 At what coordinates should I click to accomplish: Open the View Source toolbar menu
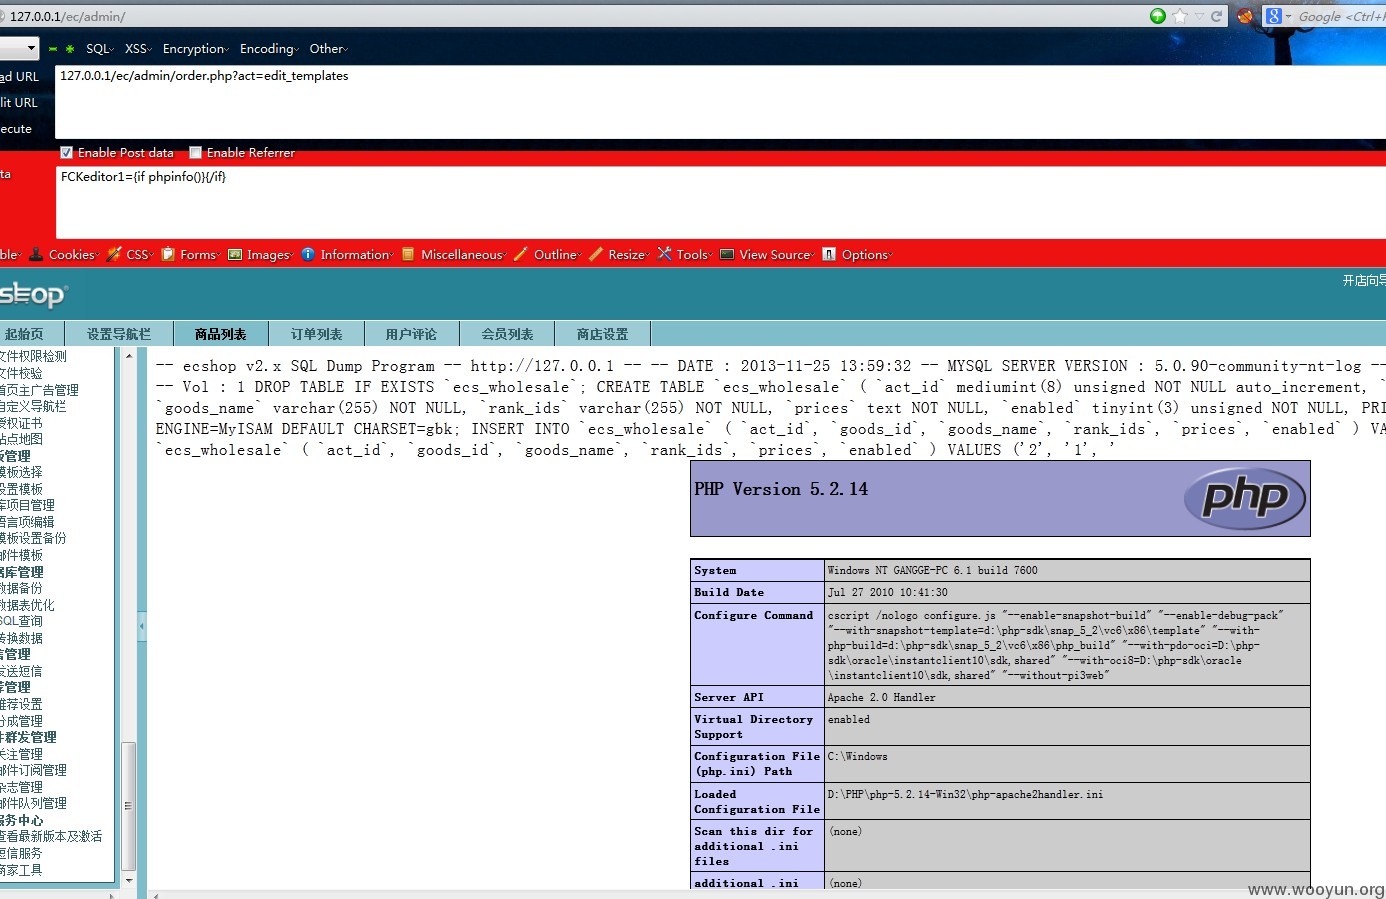pyautogui.click(x=775, y=254)
